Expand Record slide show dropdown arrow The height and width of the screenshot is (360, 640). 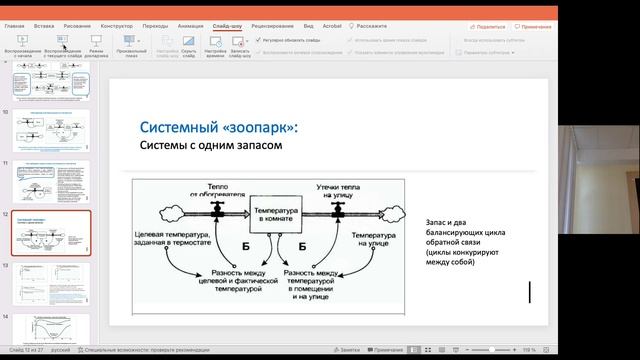pyautogui.click(x=247, y=41)
